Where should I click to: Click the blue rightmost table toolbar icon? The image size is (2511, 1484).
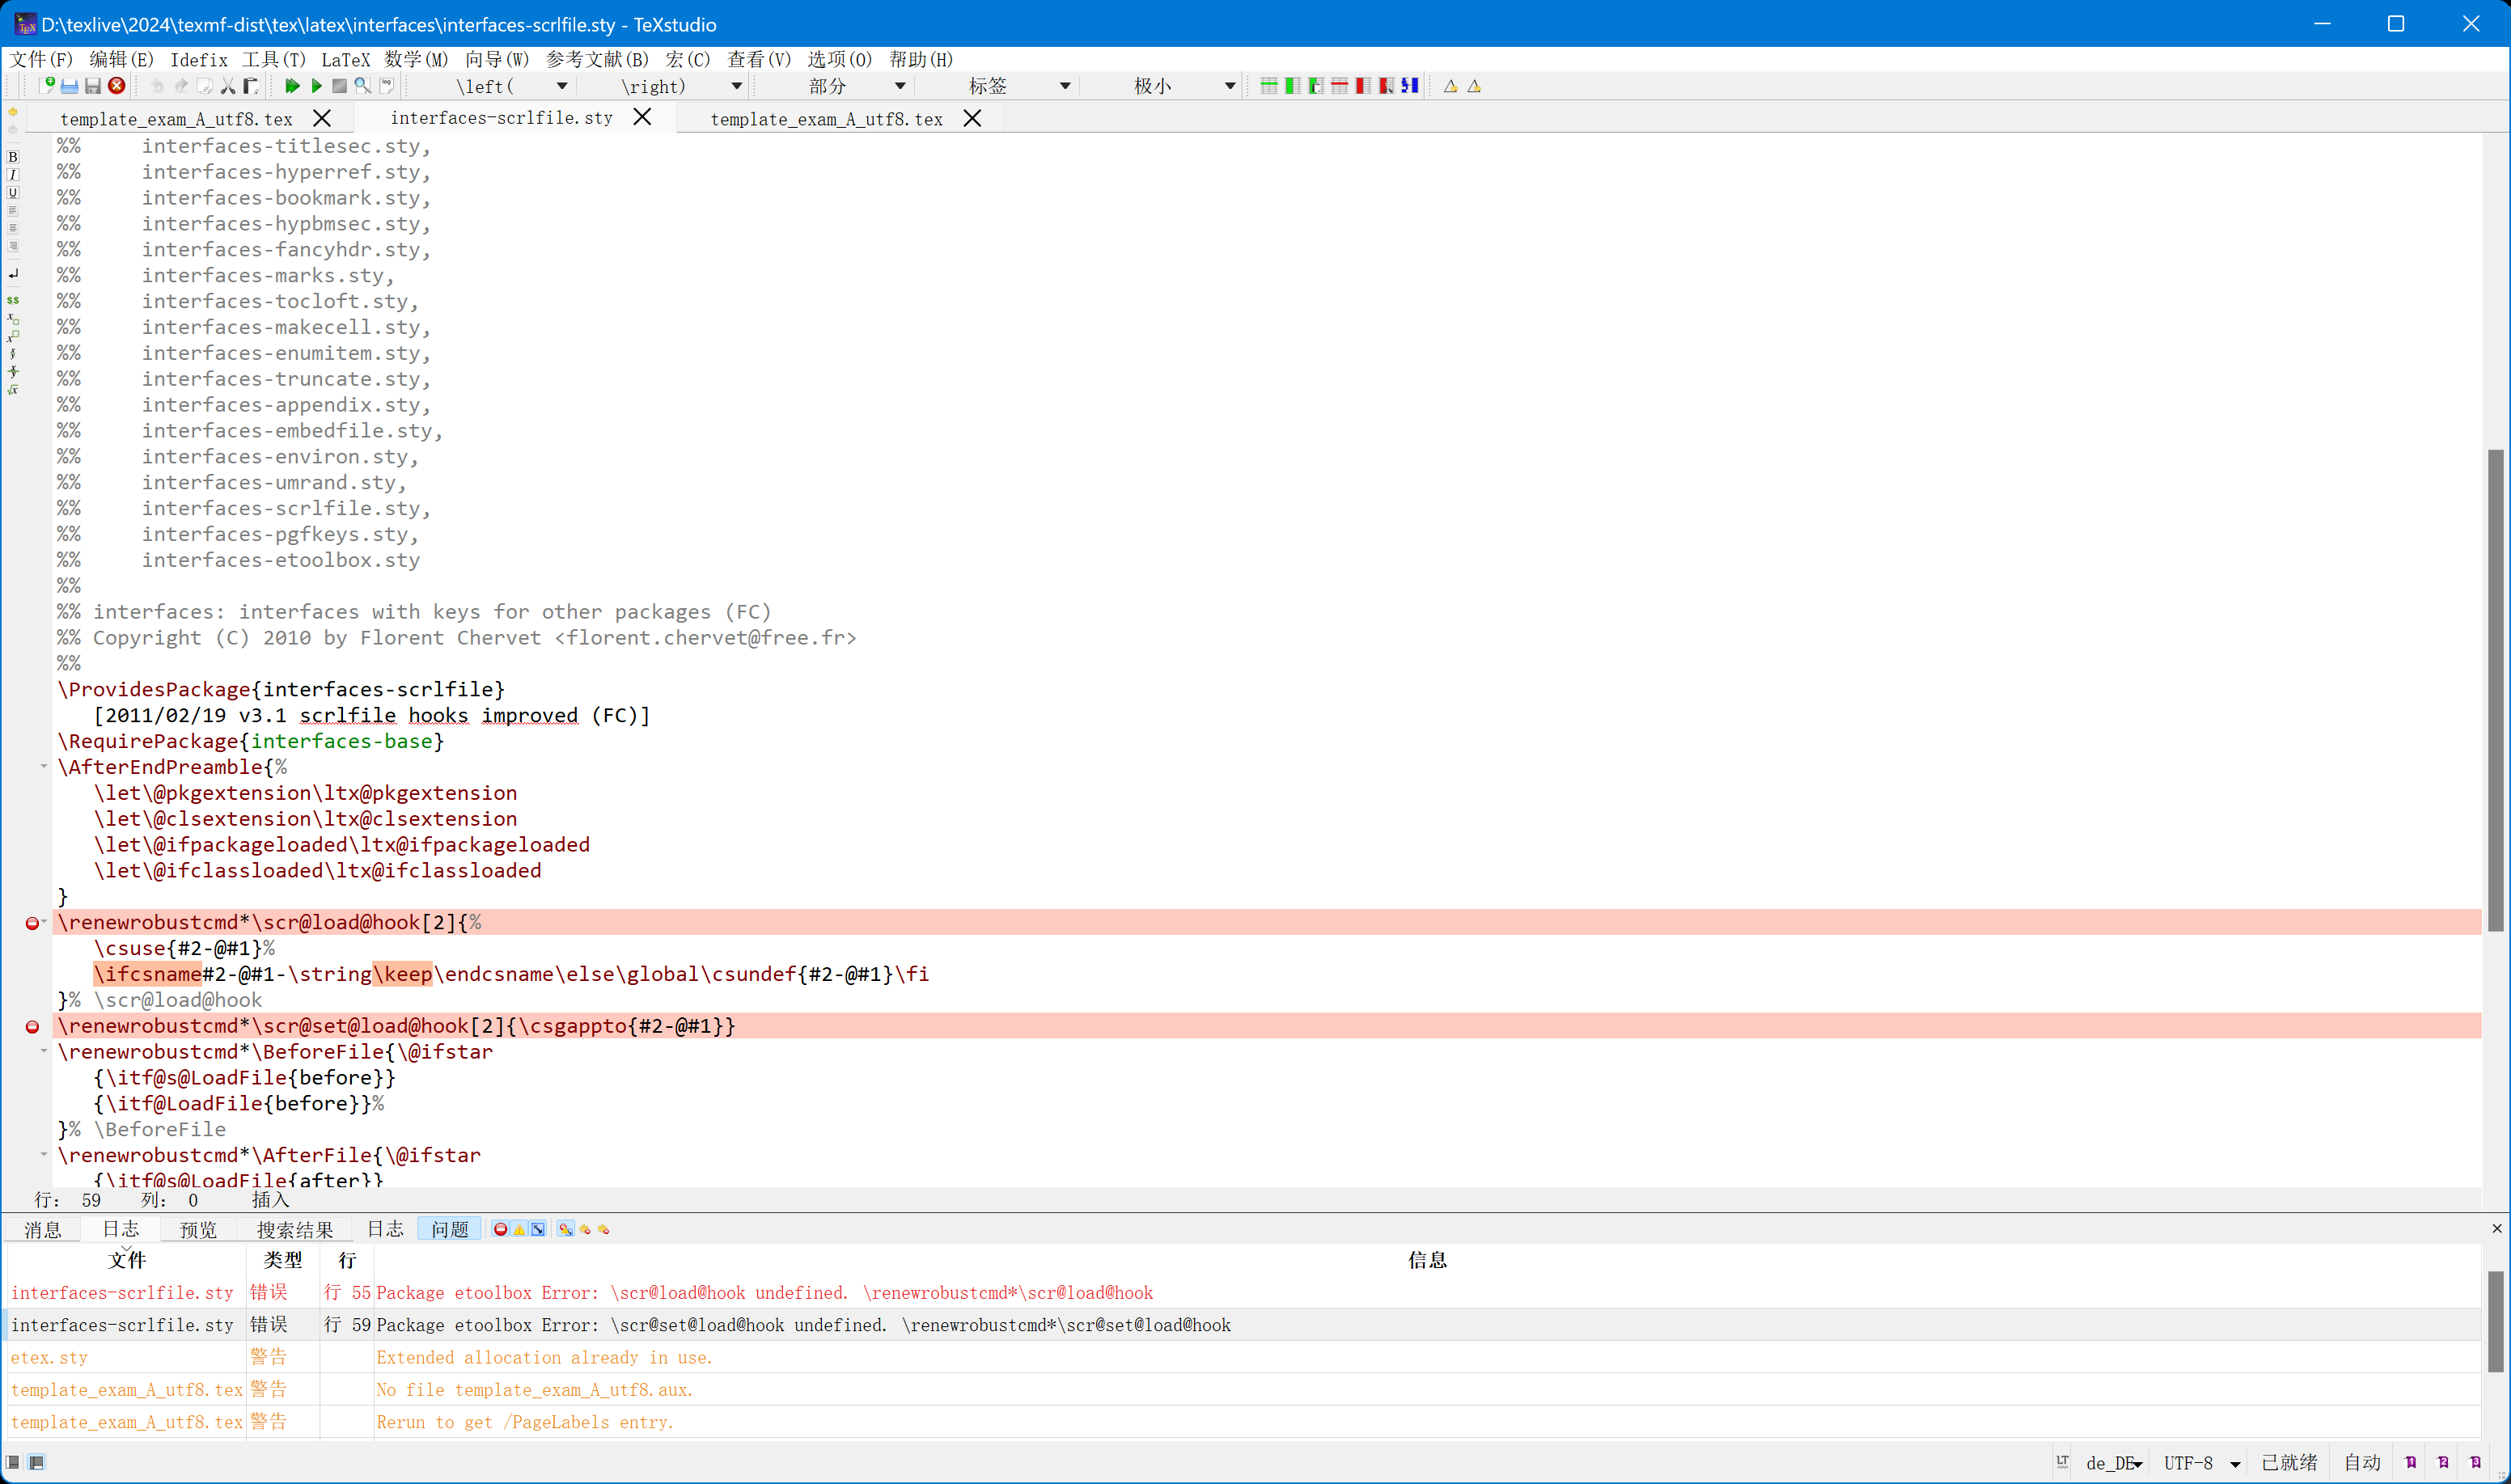[1410, 86]
